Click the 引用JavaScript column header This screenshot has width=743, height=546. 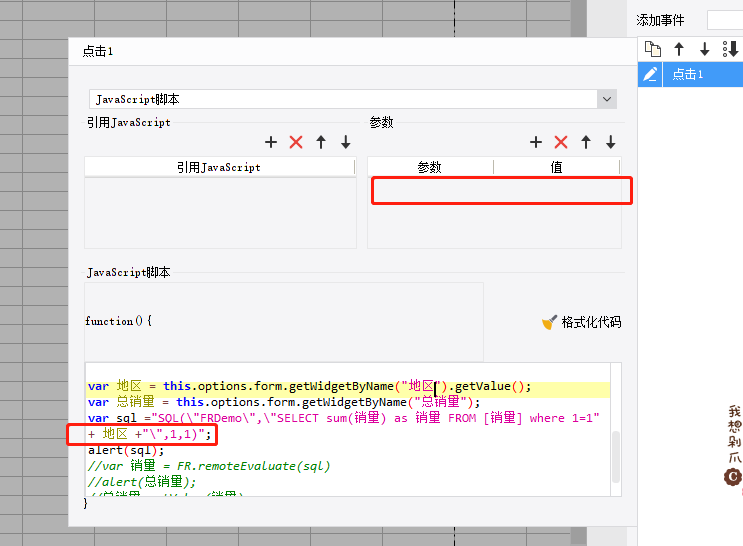[219, 167]
